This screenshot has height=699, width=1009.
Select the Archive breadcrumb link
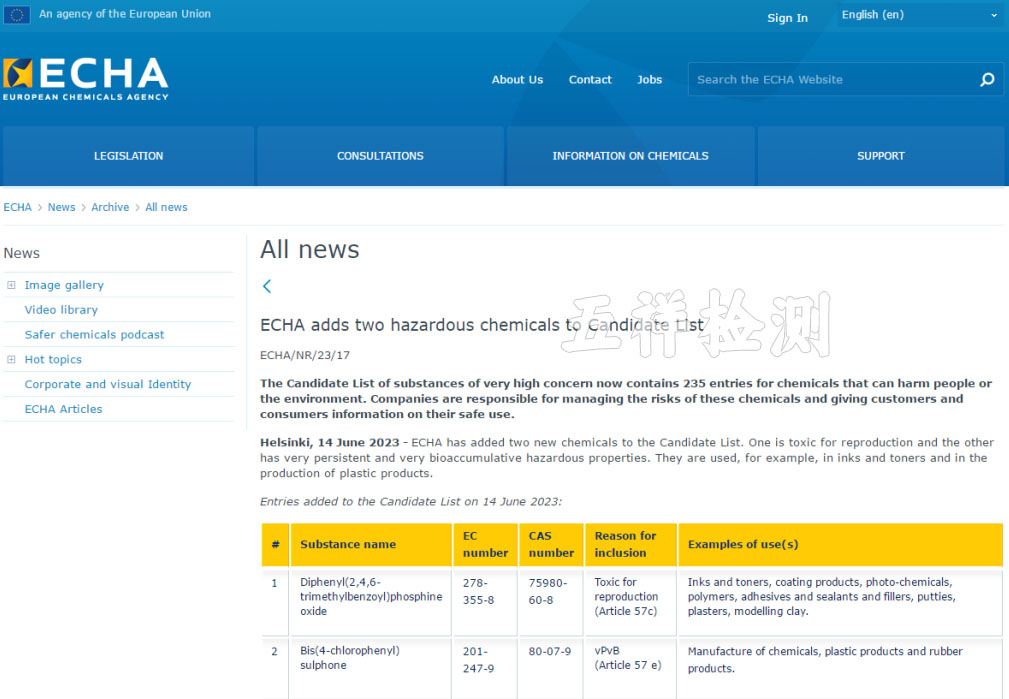coord(110,207)
